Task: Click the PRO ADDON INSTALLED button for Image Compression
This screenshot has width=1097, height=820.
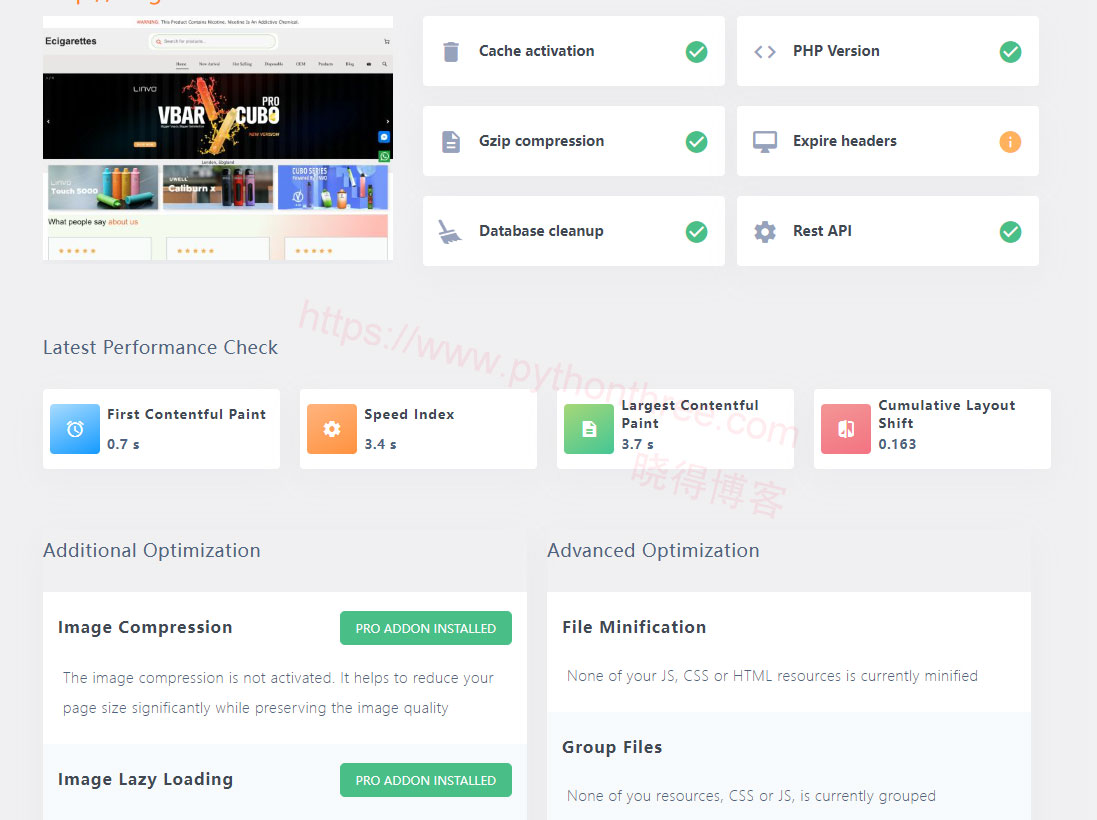Action: [x=426, y=628]
